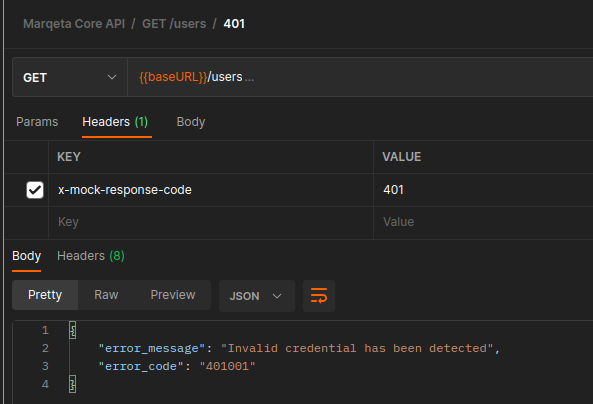Image resolution: width=593 pixels, height=404 pixels.
Task: Open Marqeta Core API breadcrumb
Action: [x=74, y=24]
